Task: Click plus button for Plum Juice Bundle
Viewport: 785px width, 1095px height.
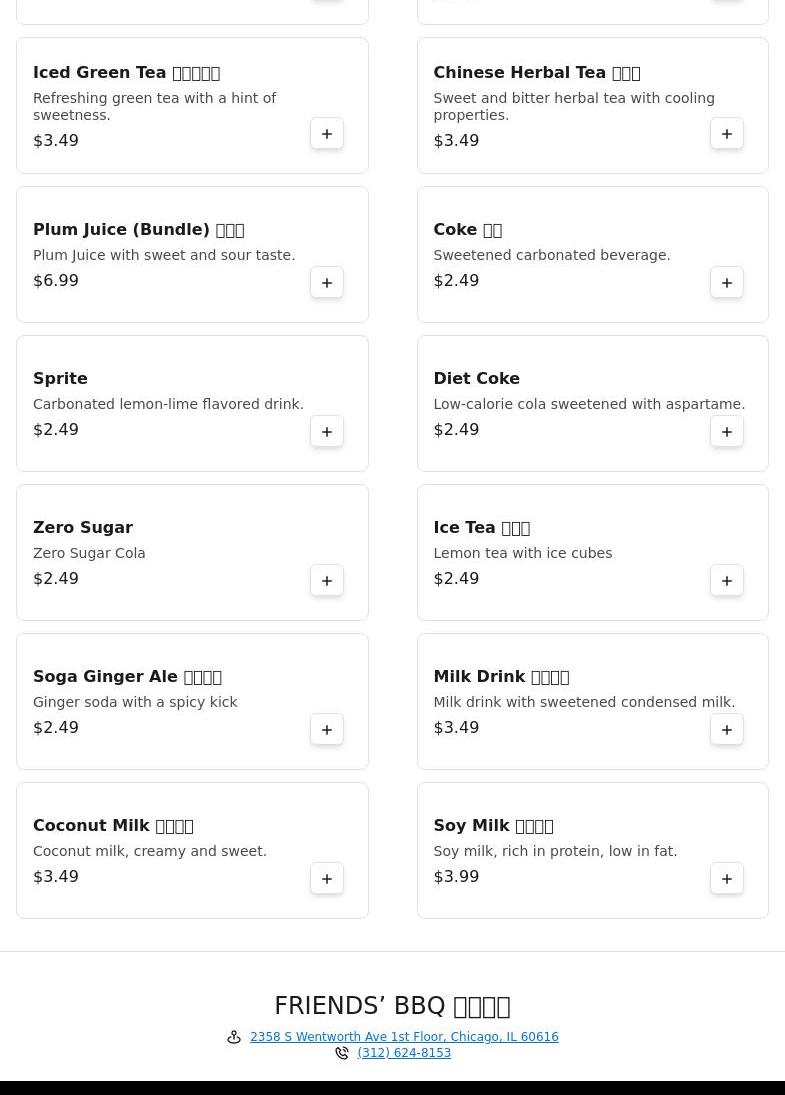Action: point(327,283)
